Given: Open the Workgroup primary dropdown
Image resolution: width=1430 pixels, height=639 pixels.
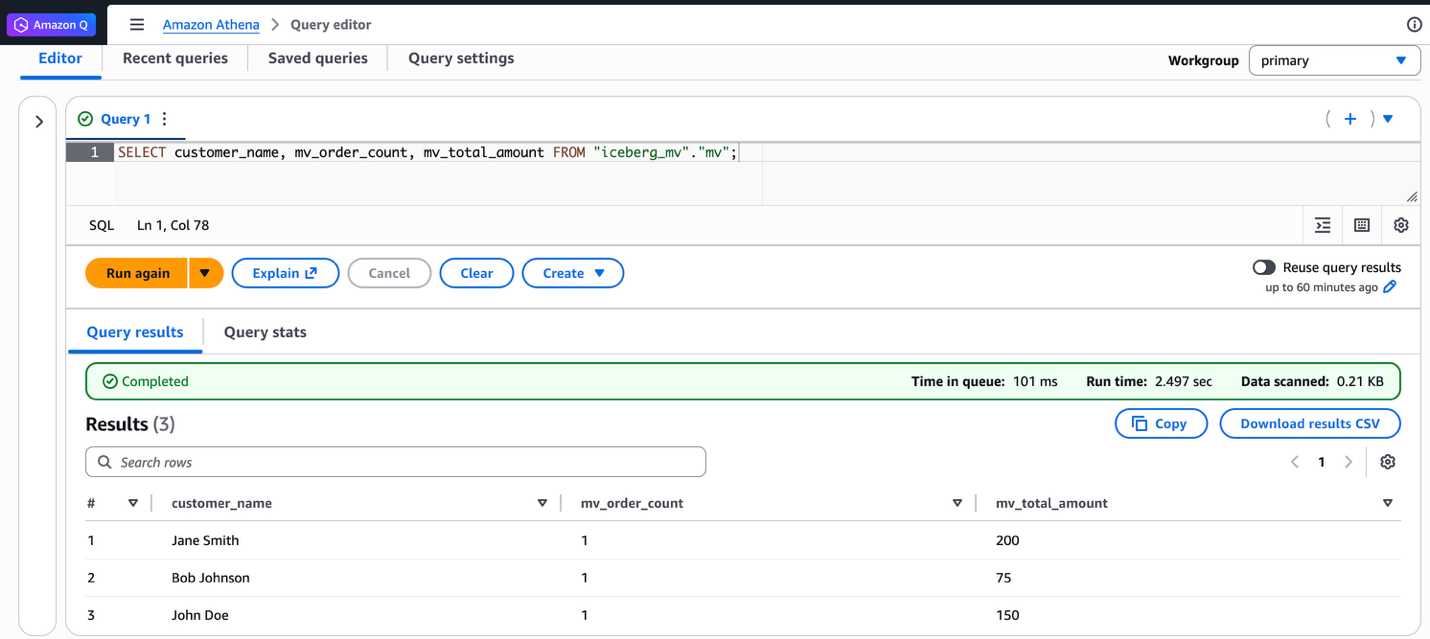Looking at the screenshot, I should (1334, 61).
